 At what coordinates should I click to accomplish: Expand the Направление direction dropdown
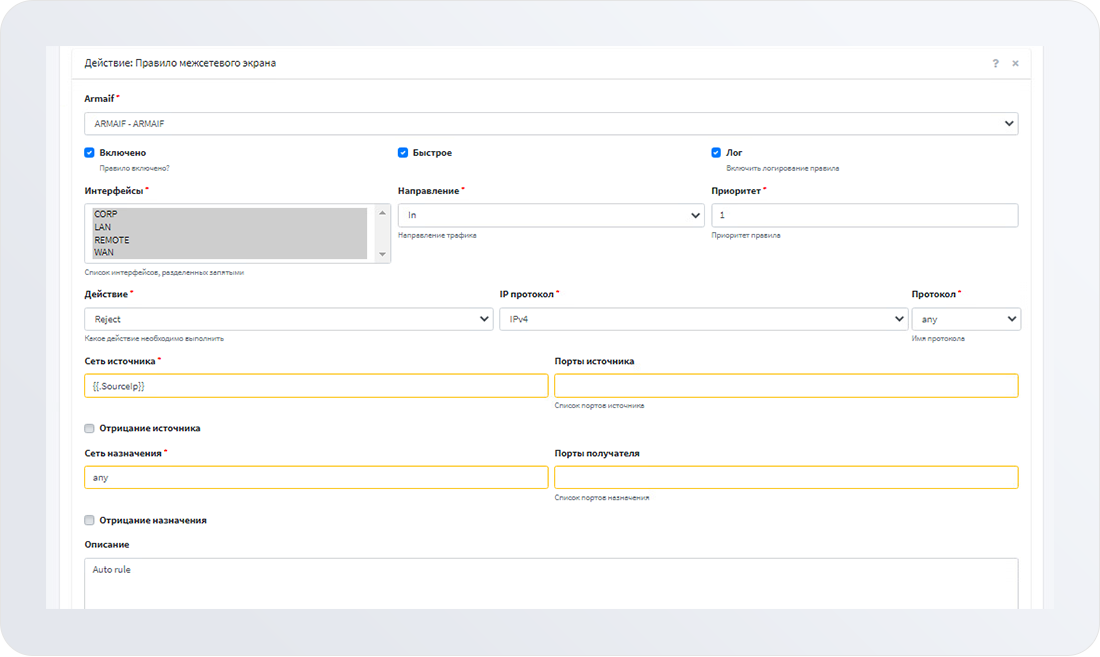point(551,215)
